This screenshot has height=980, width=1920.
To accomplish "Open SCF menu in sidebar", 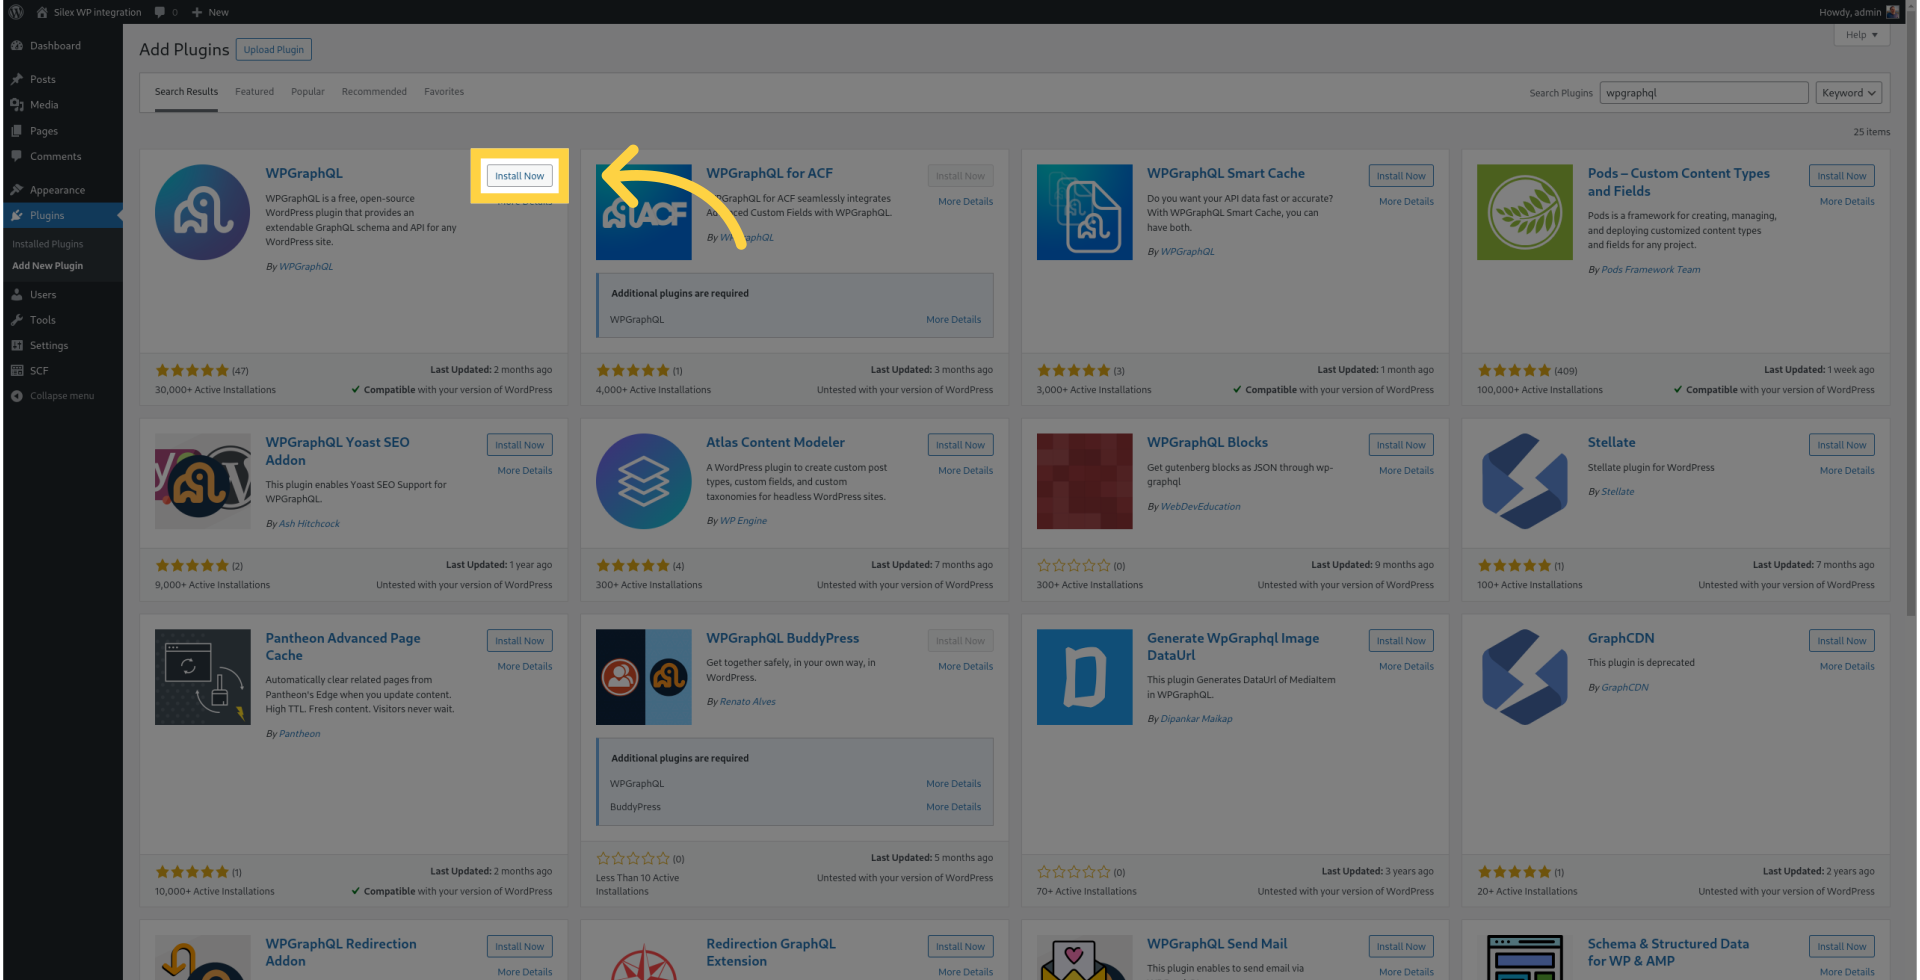I will click(x=38, y=371).
